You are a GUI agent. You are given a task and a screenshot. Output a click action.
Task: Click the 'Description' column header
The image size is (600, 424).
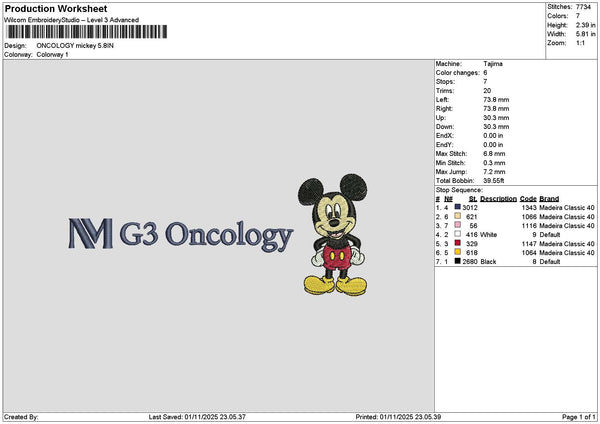pyautogui.click(x=498, y=199)
